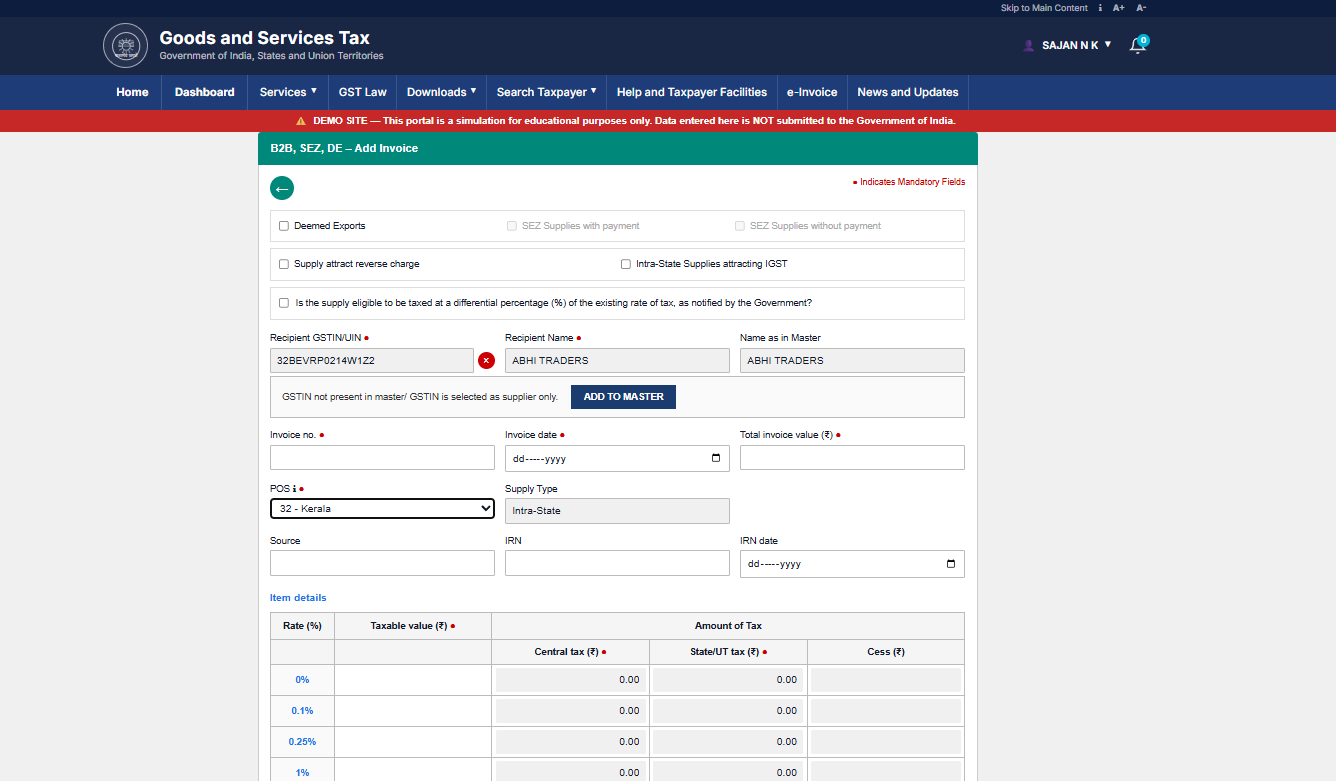Click the GST emblem logo
This screenshot has width=1336, height=781.
click(x=125, y=46)
